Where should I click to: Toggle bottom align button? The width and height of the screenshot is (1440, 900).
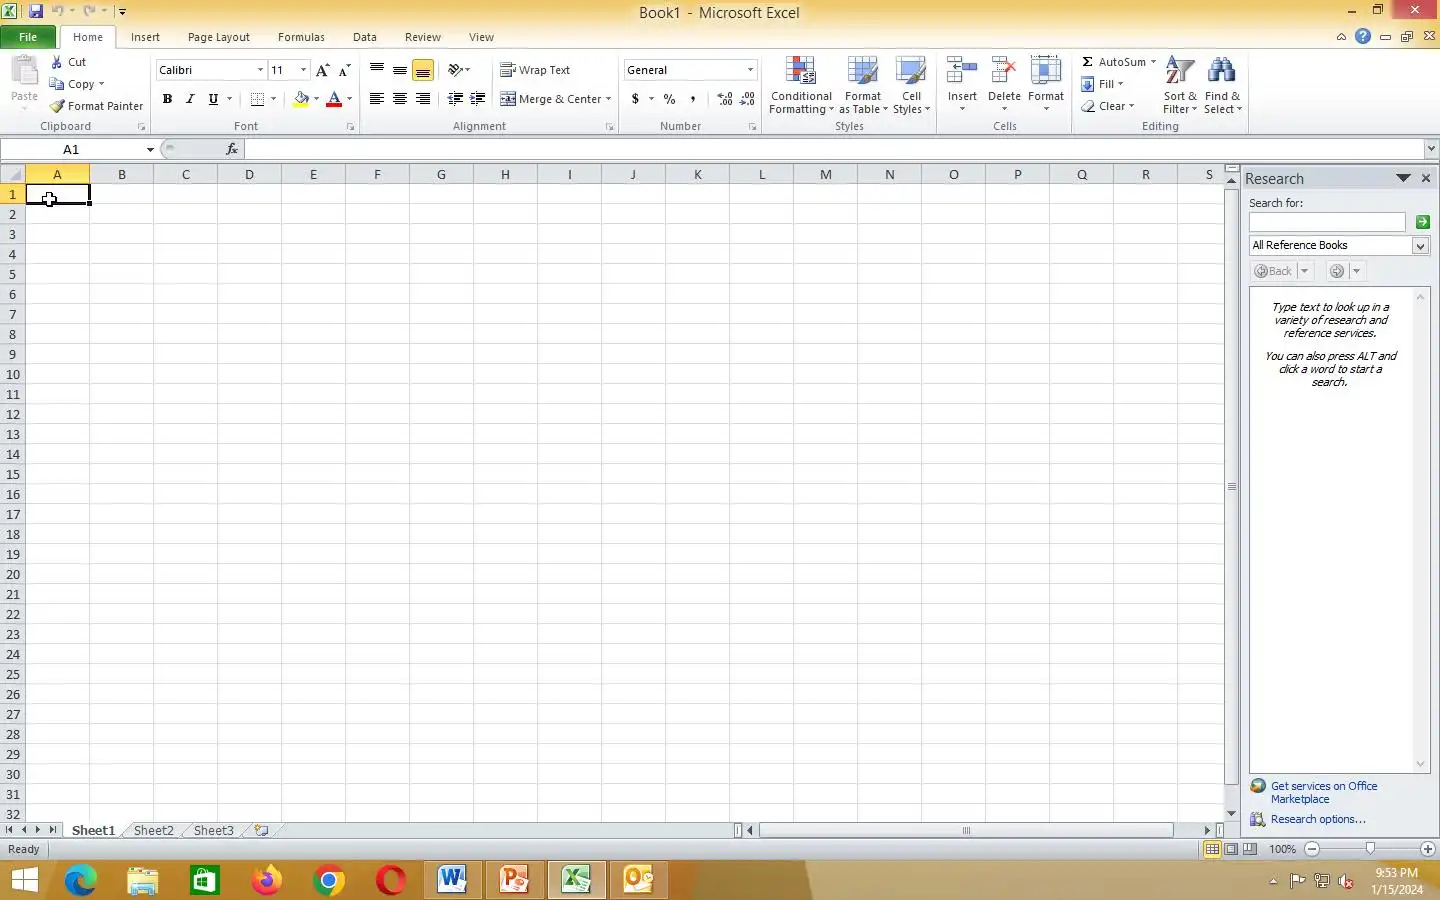423,70
